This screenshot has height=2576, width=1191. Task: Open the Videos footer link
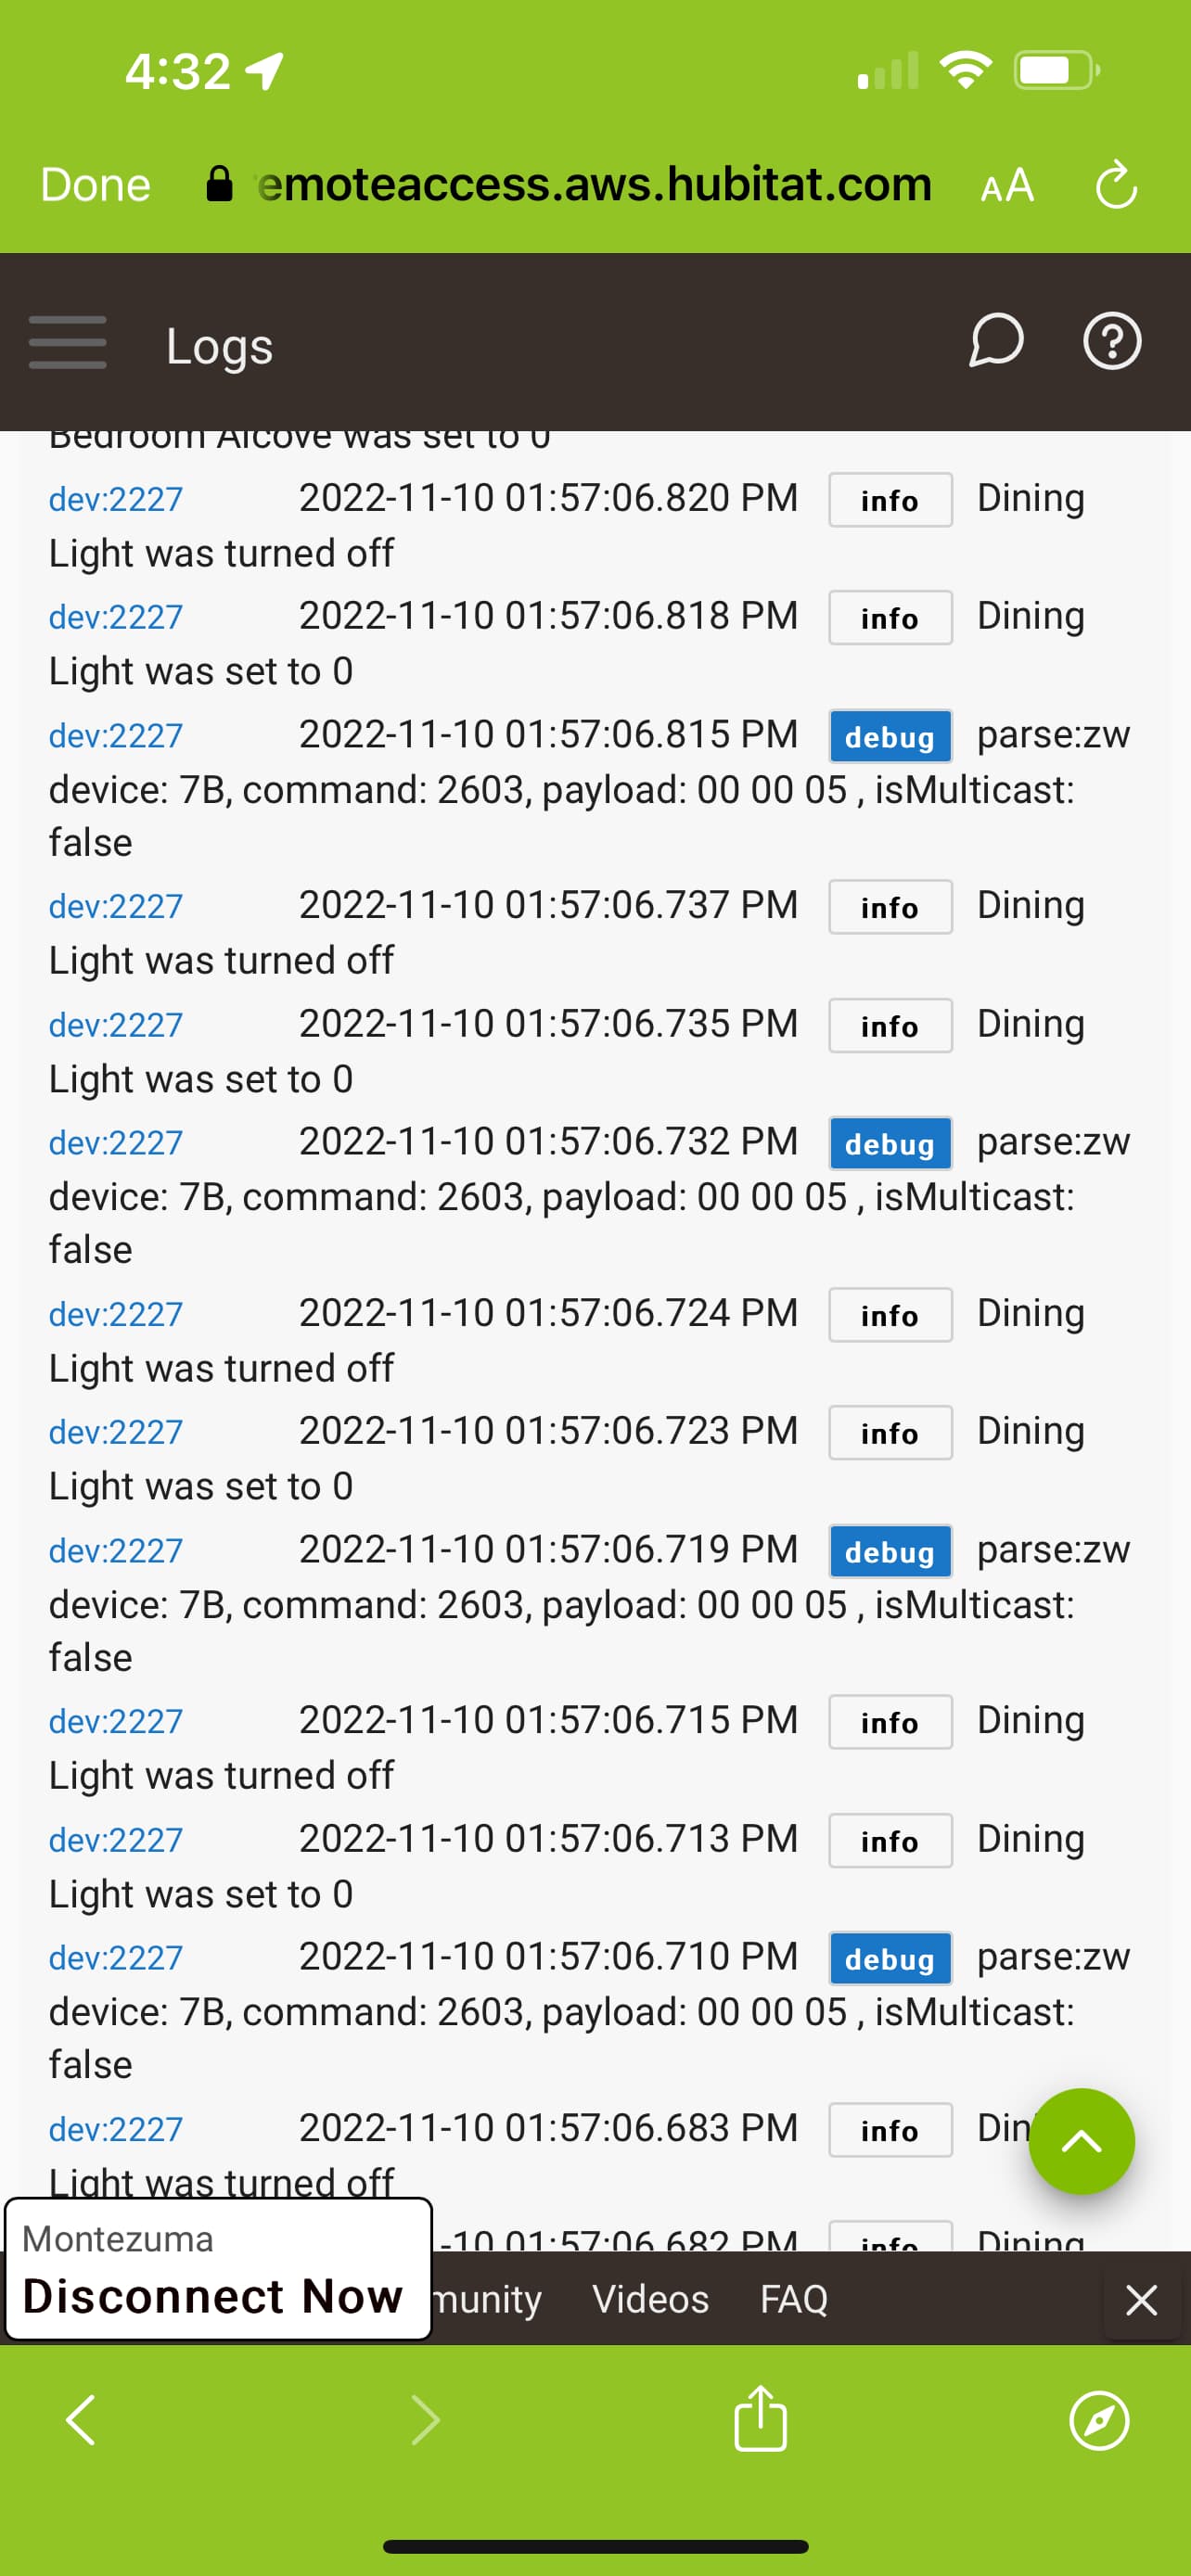[x=650, y=2298]
